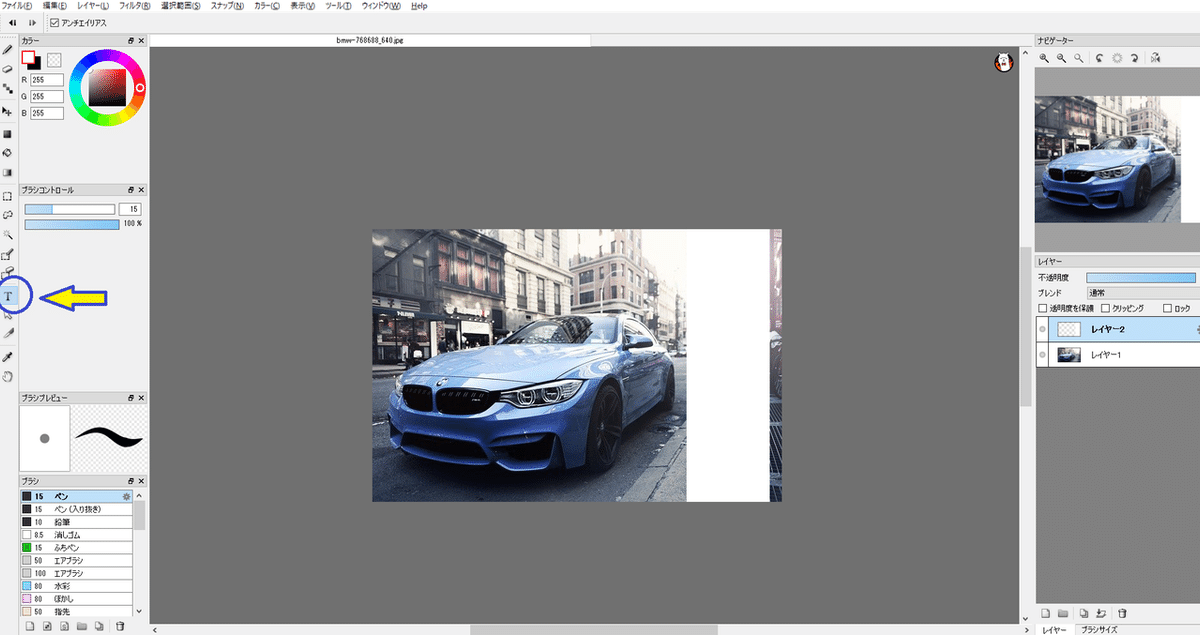Viewport: 1200px width, 635px height.
Task: Switch to the bmw-768688_640.jpg document tab
Action: point(370,40)
